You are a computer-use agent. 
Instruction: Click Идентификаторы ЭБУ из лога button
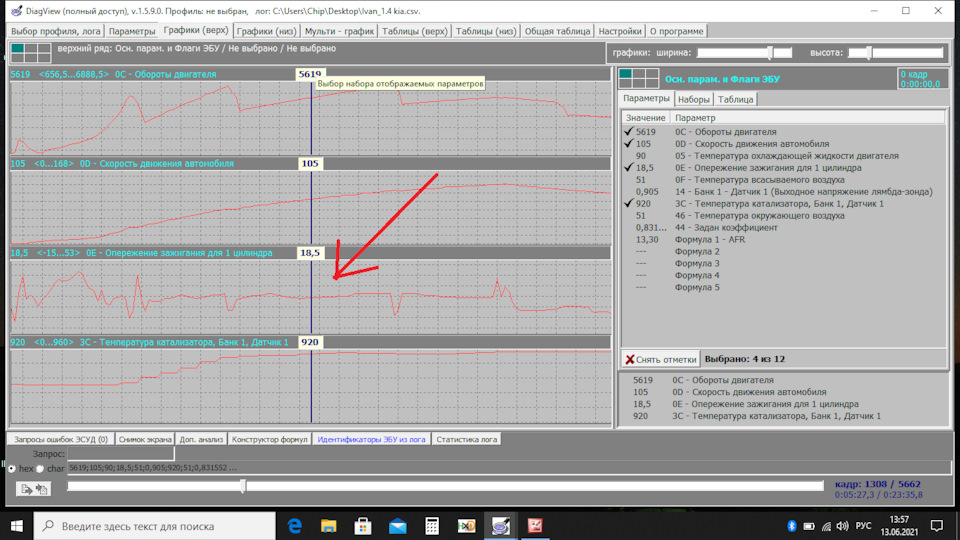click(x=371, y=439)
